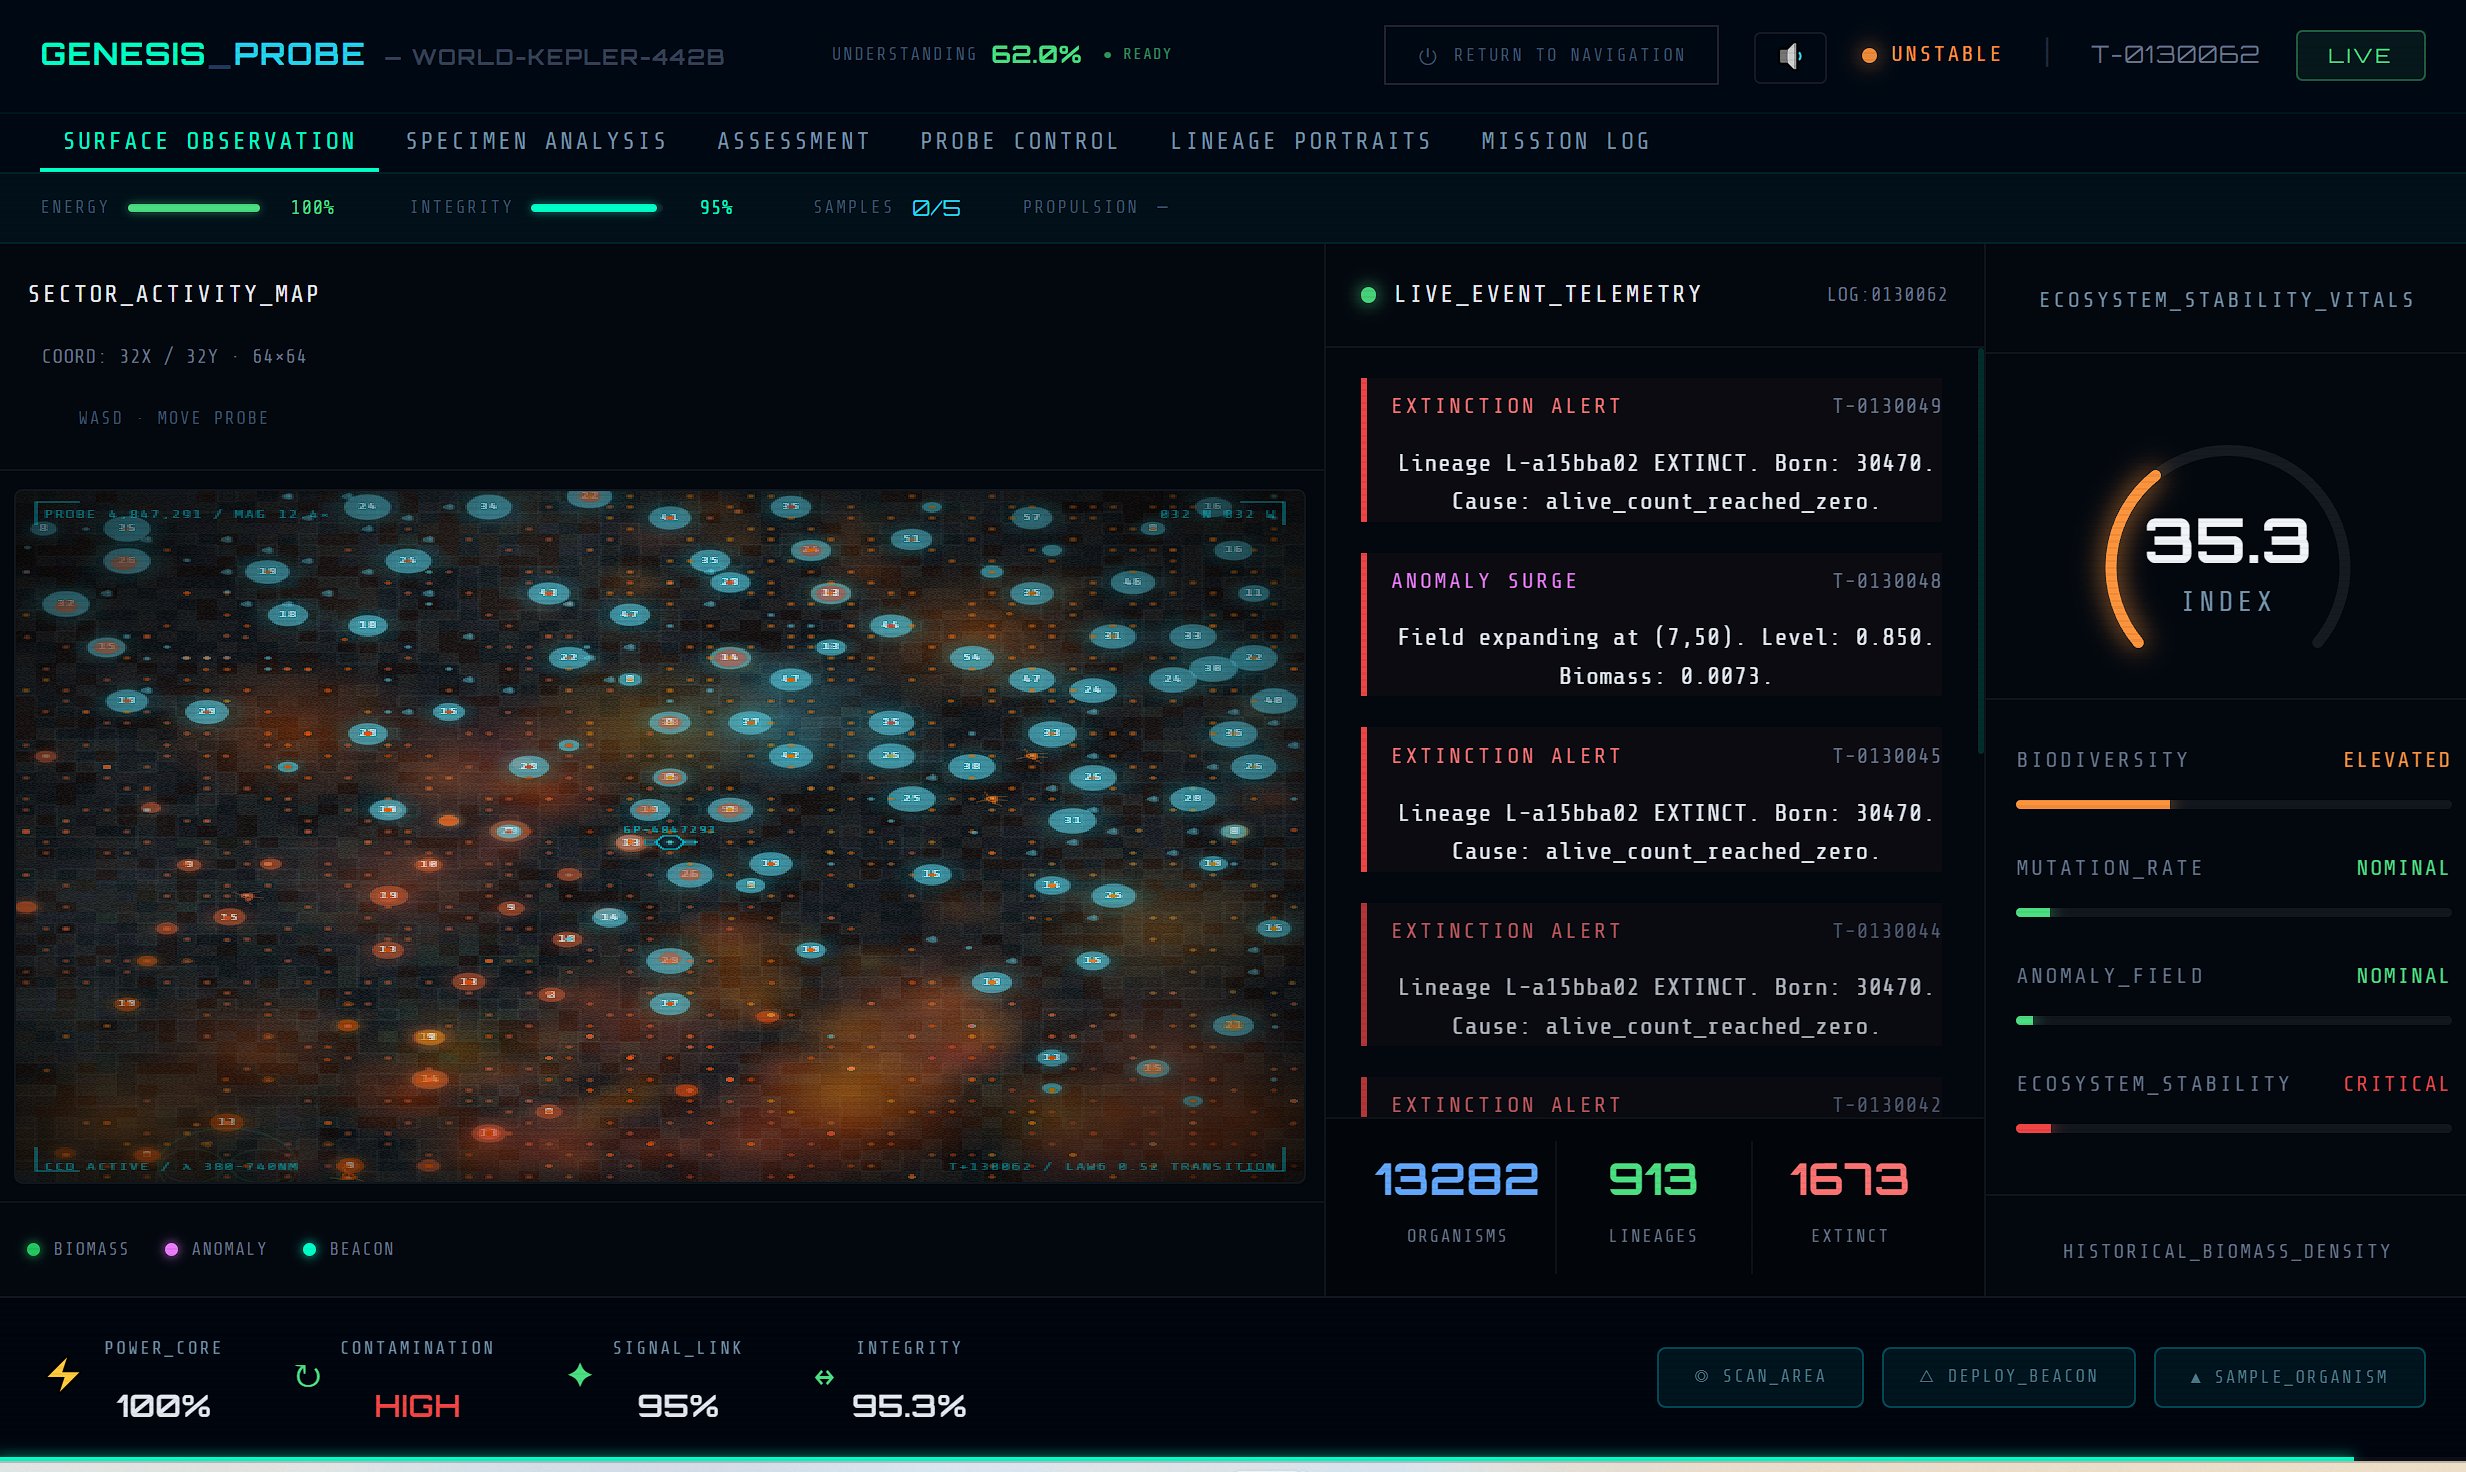
Task: Click the CONTAMINATION rotation icon
Action: click(x=307, y=1376)
